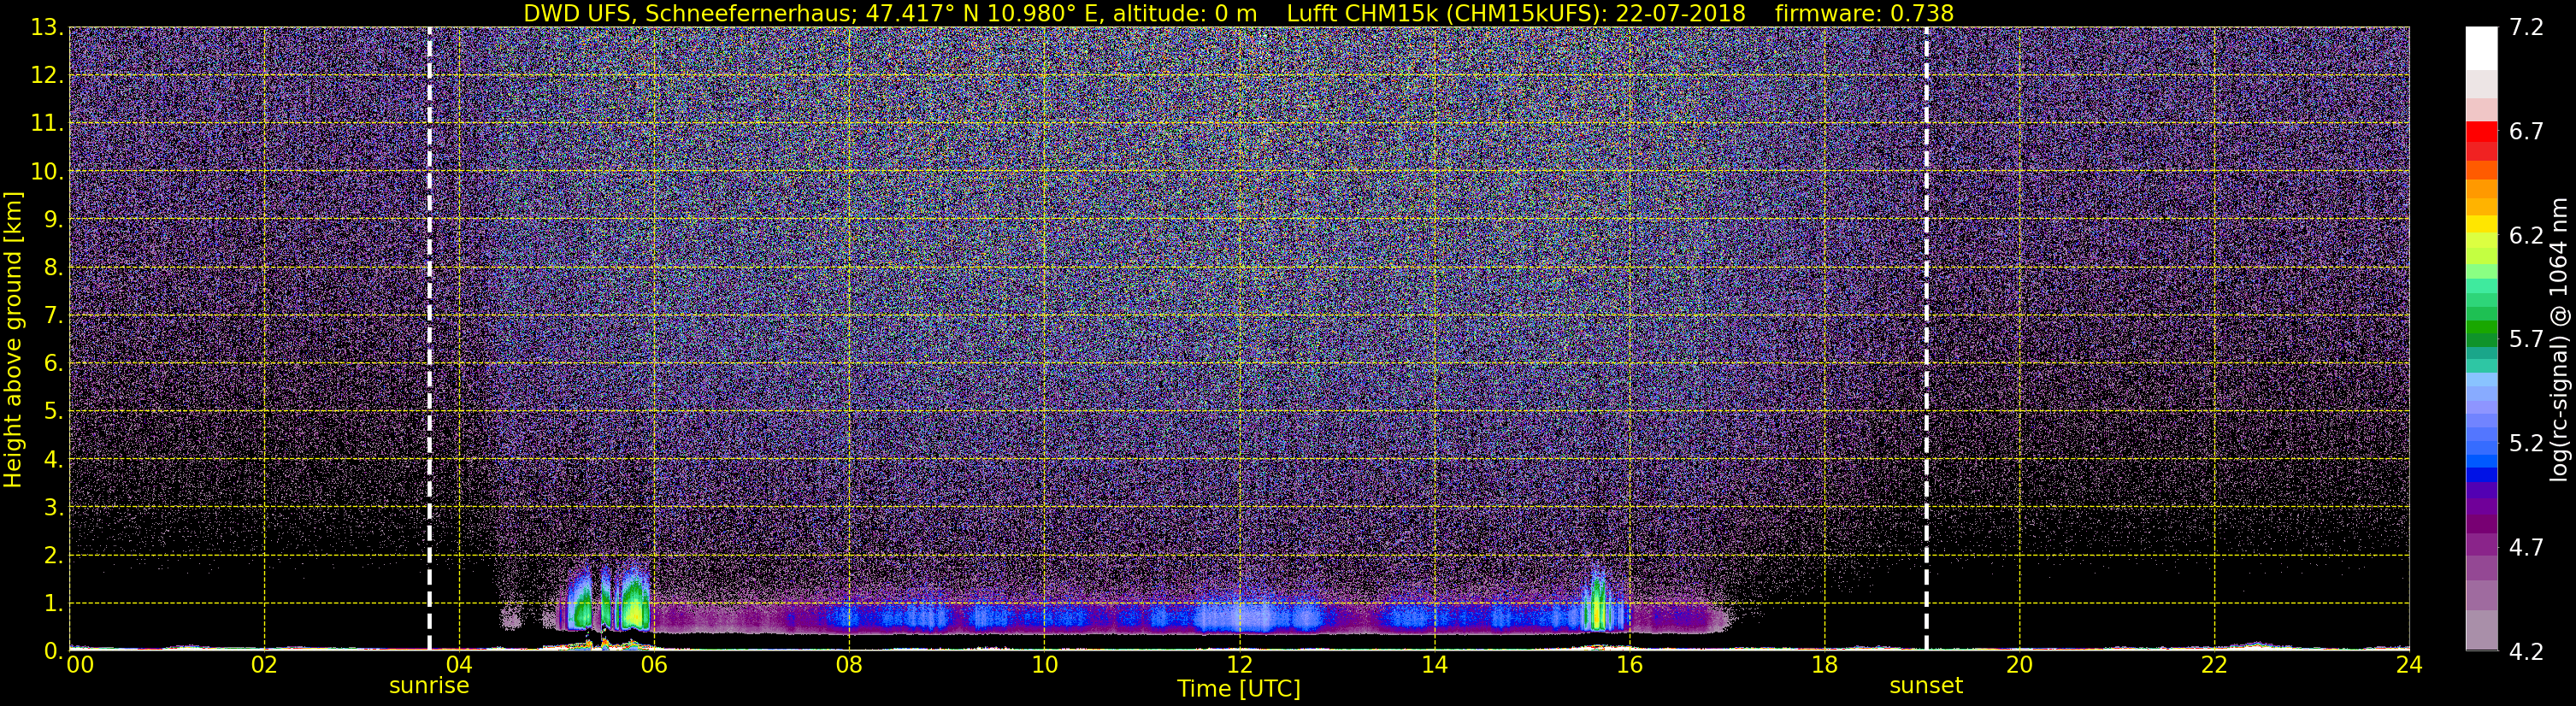This screenshot has height=706, width=2576.
Task: Click the colorbar tick value 7.2
Action: (2526, 28)
